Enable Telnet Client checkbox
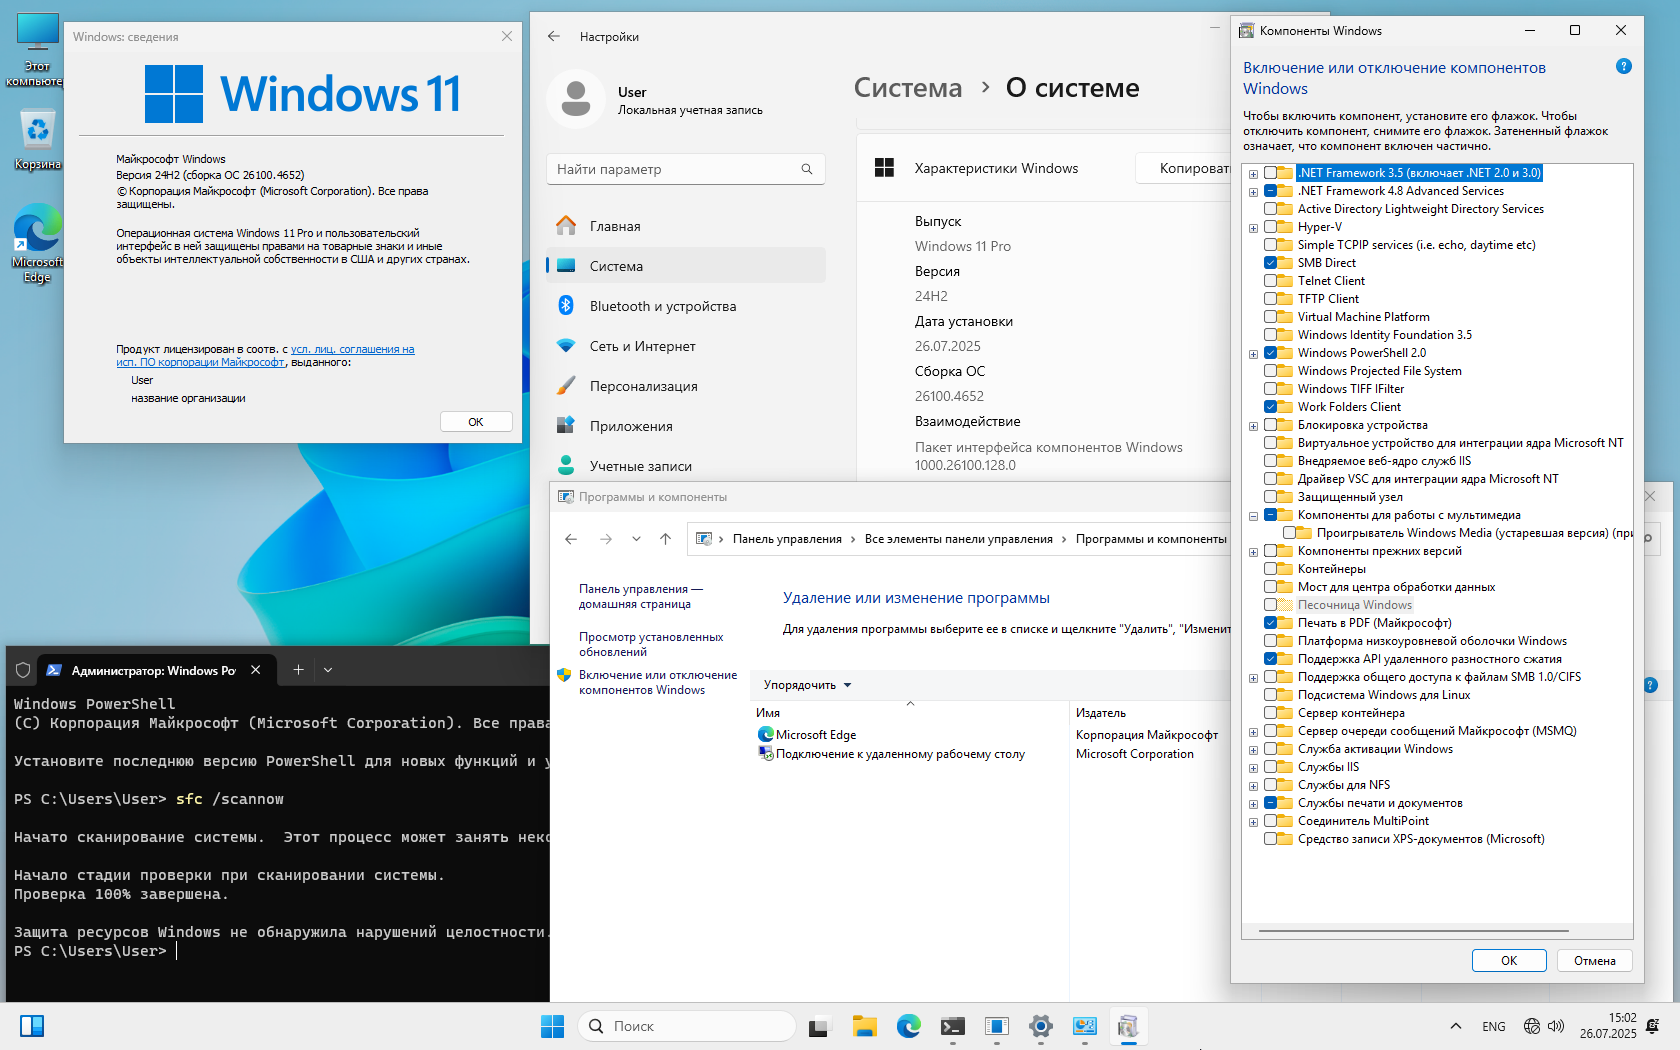 1270,281
